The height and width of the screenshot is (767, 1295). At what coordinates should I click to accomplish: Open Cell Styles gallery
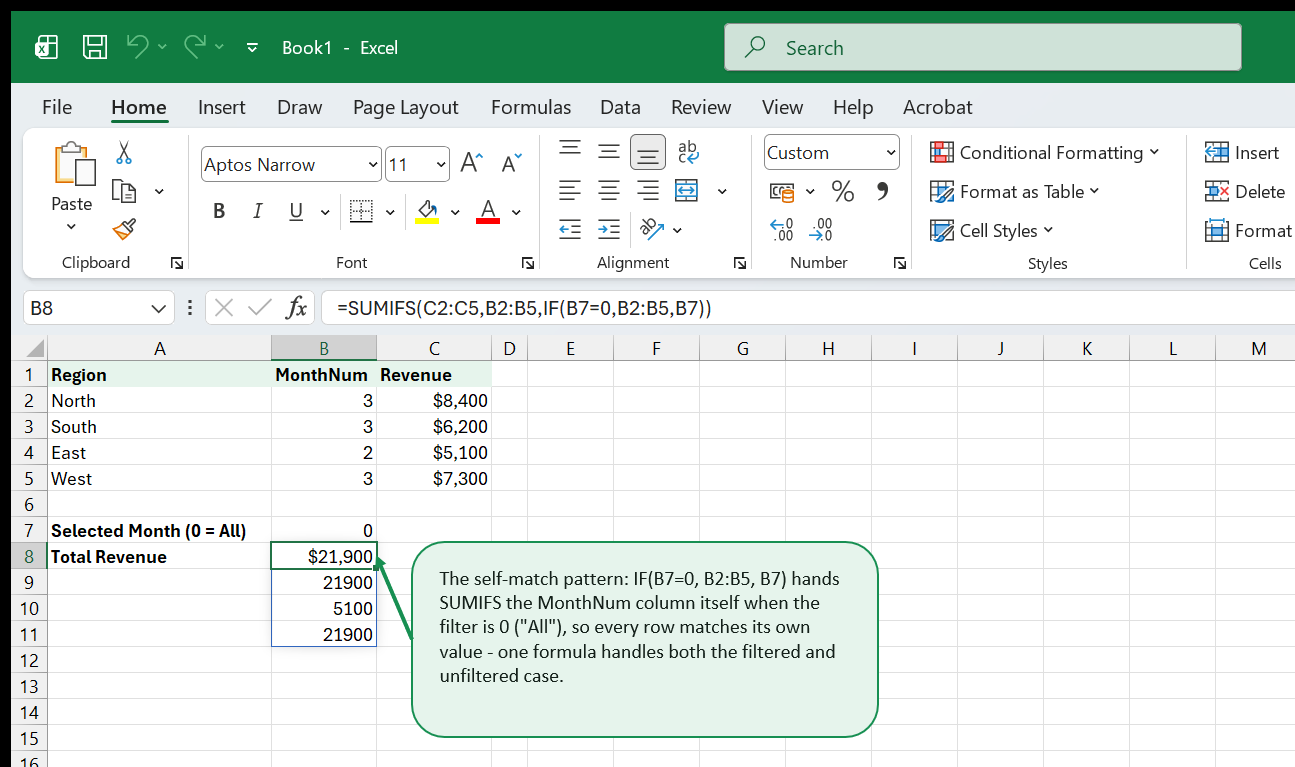click(992, 230)
